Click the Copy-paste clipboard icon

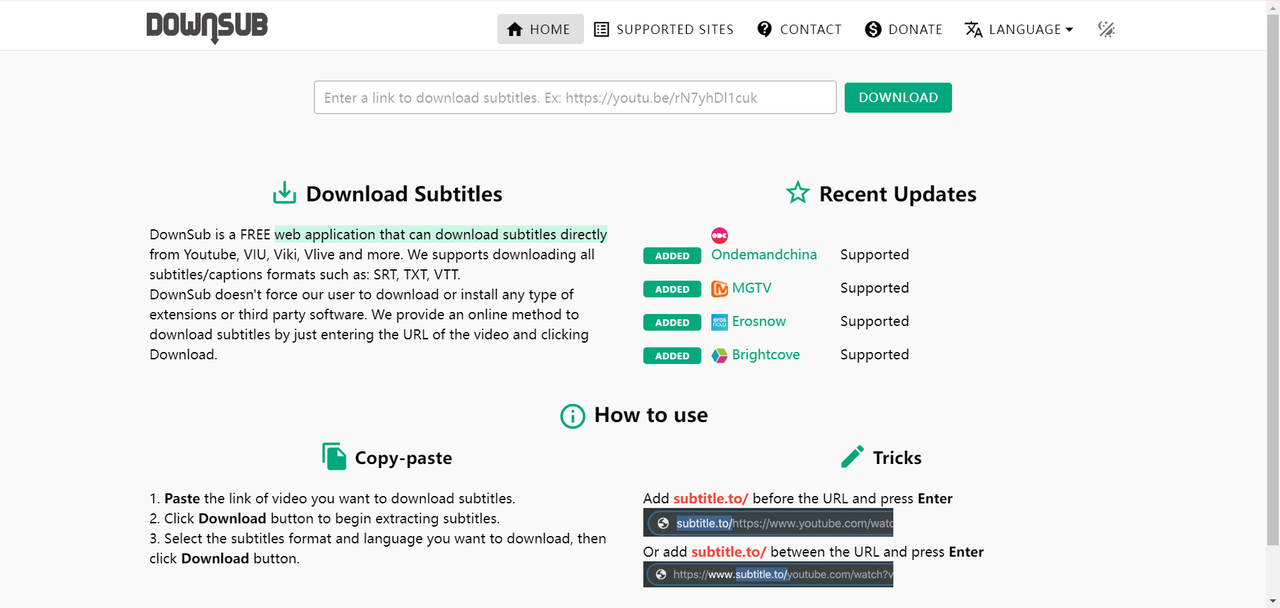(334, 457)
